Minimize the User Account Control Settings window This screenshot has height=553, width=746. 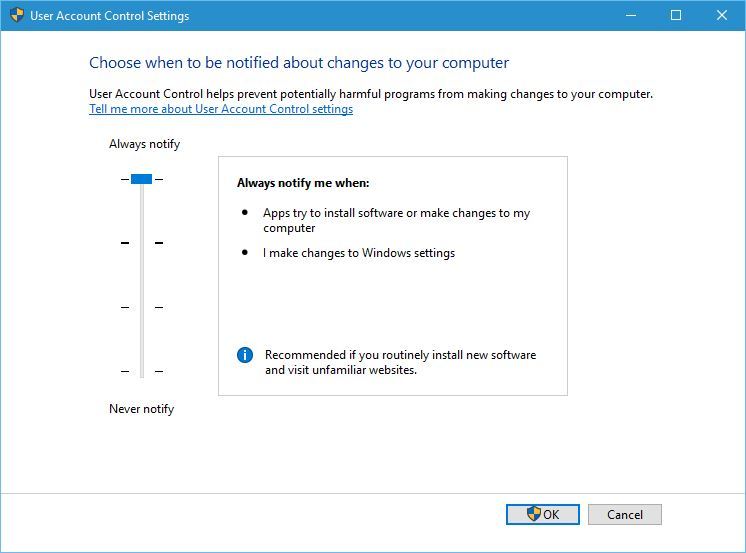(x=631, y=15)
